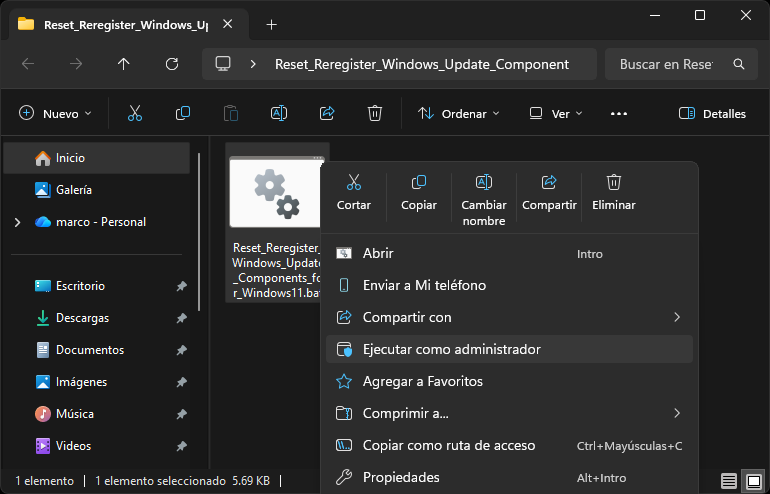
Task: Click the navigation pane scrollbar
Action: pos(199,232)
